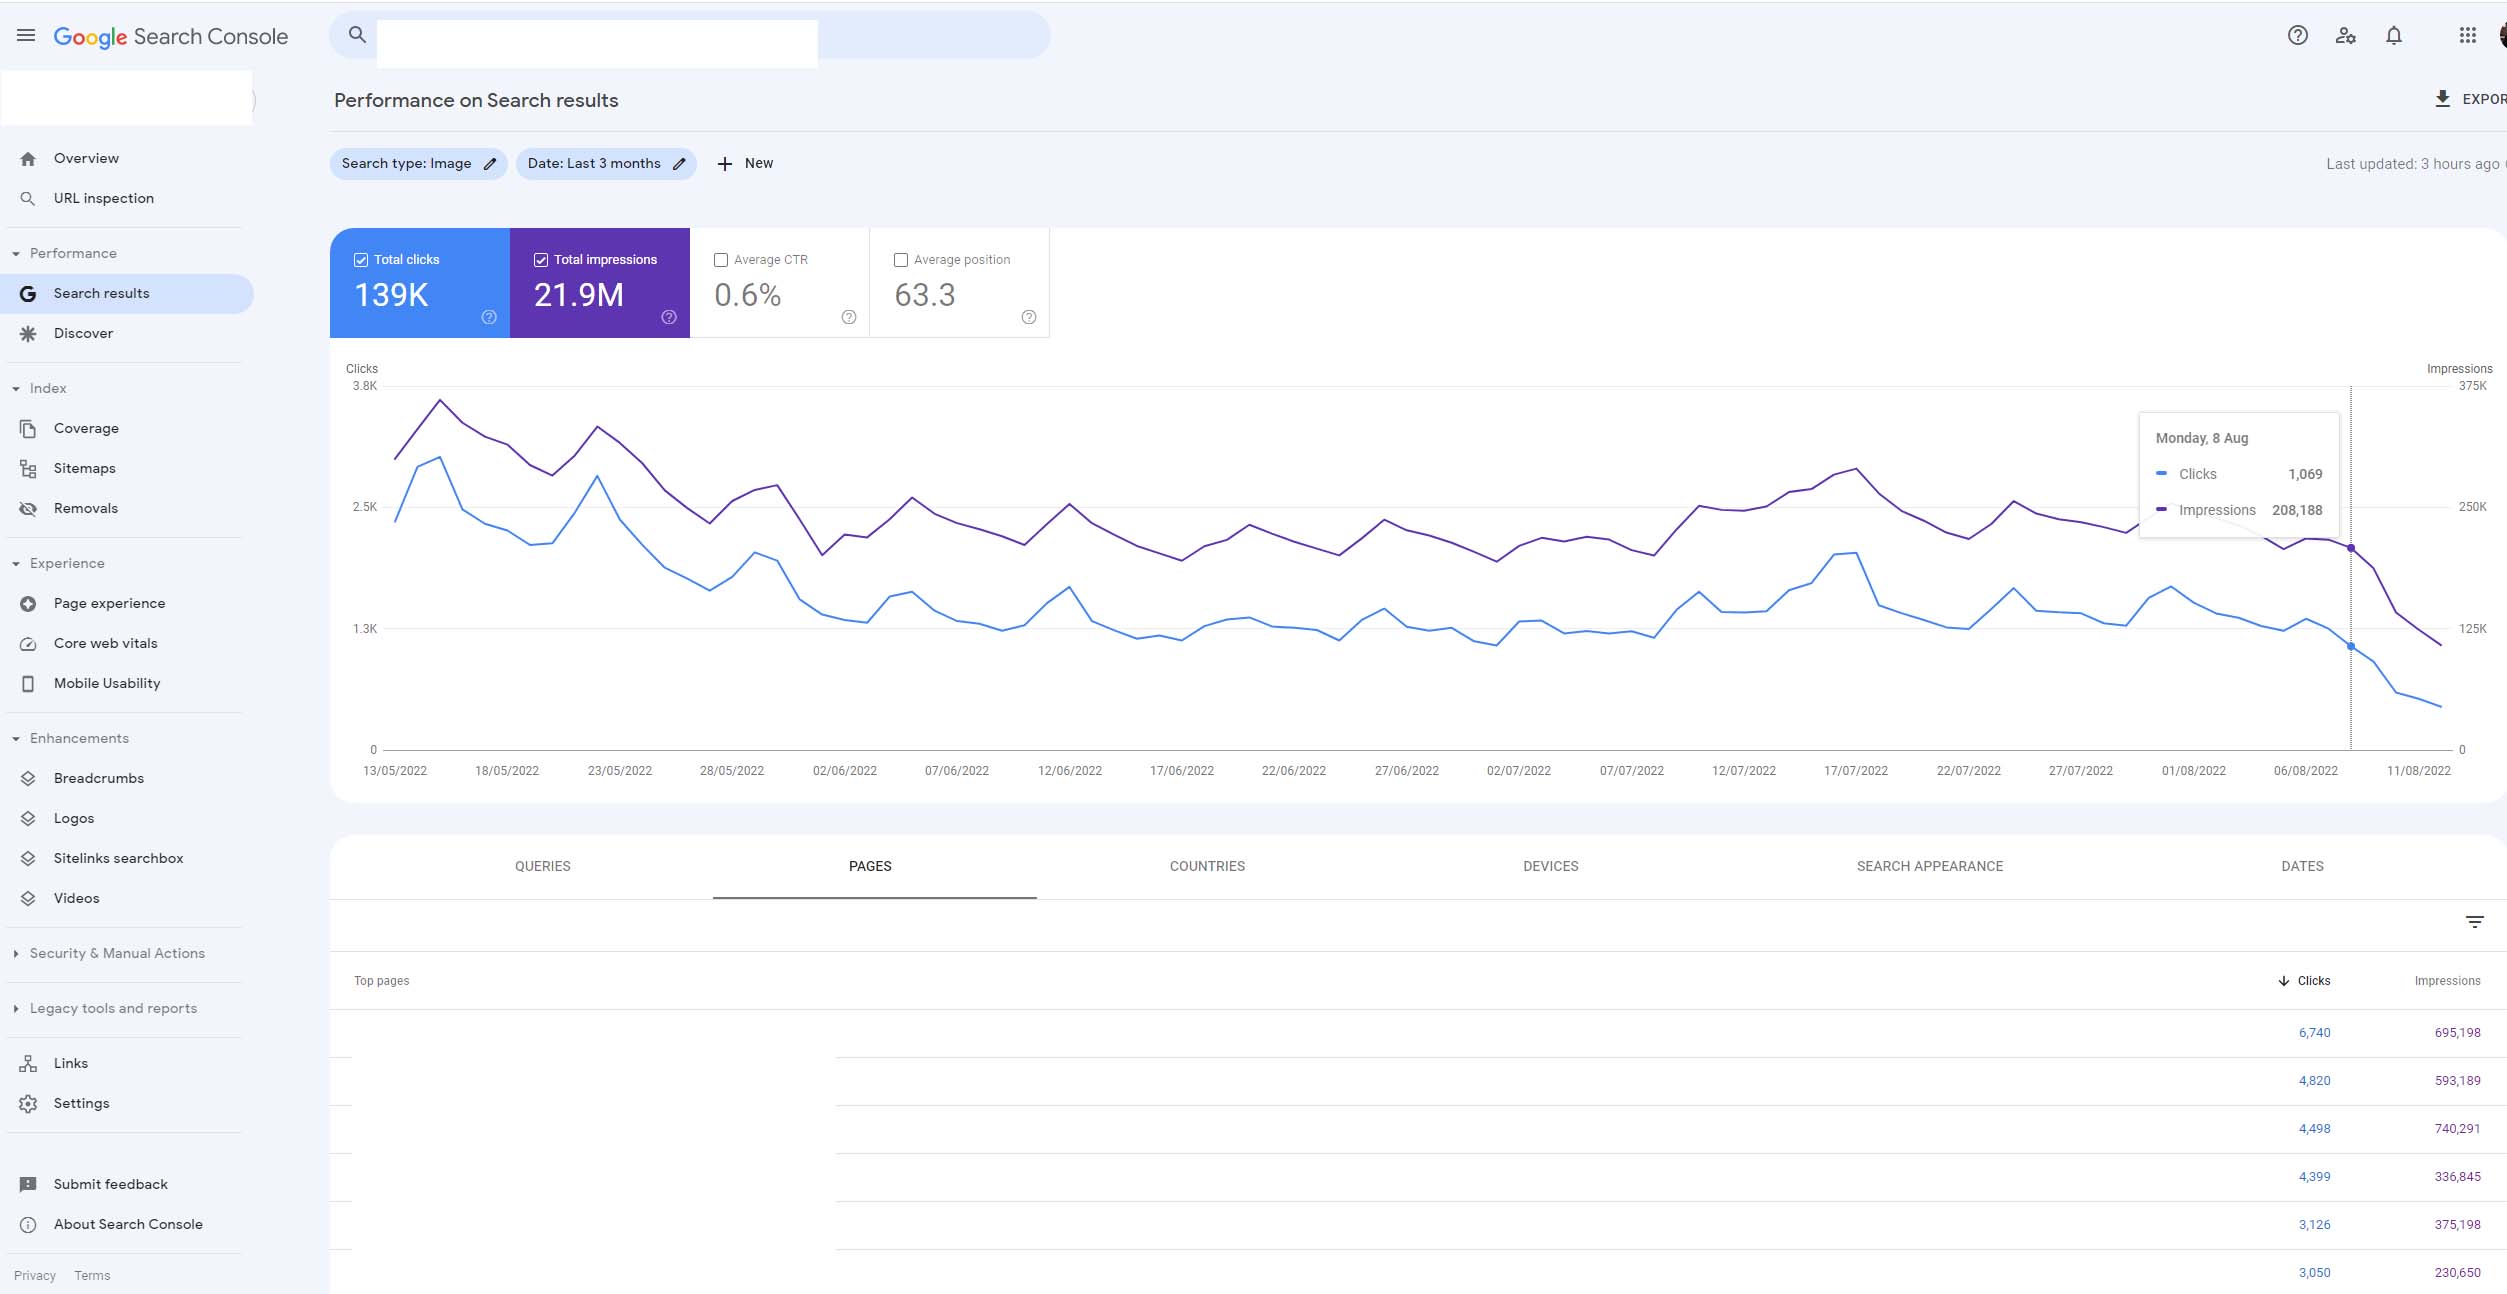Uncheck the Total clicks checkbox
The image size is (2507, 1294).
point(361,260)
